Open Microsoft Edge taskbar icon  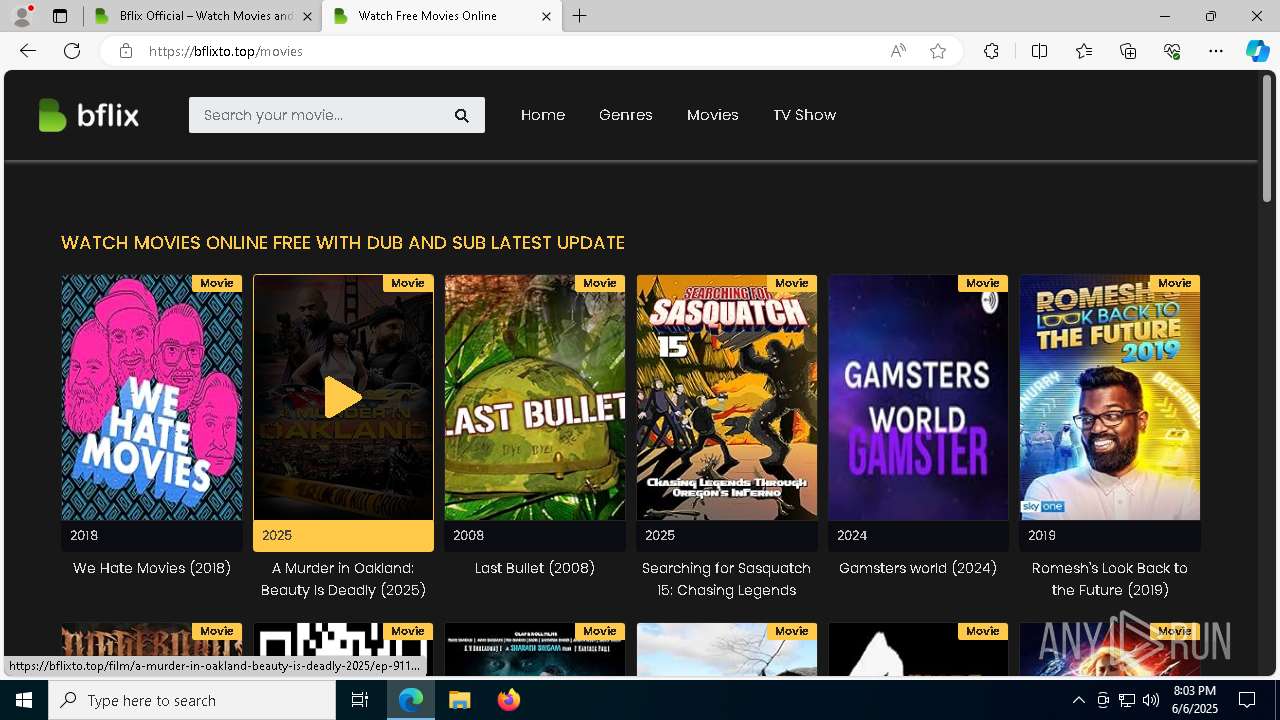[x=411, y=700]
